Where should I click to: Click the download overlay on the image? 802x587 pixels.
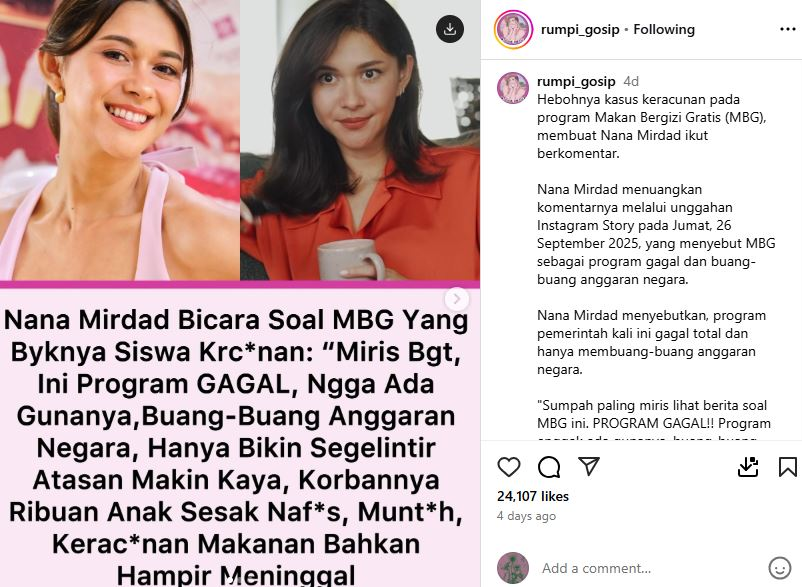450,29
